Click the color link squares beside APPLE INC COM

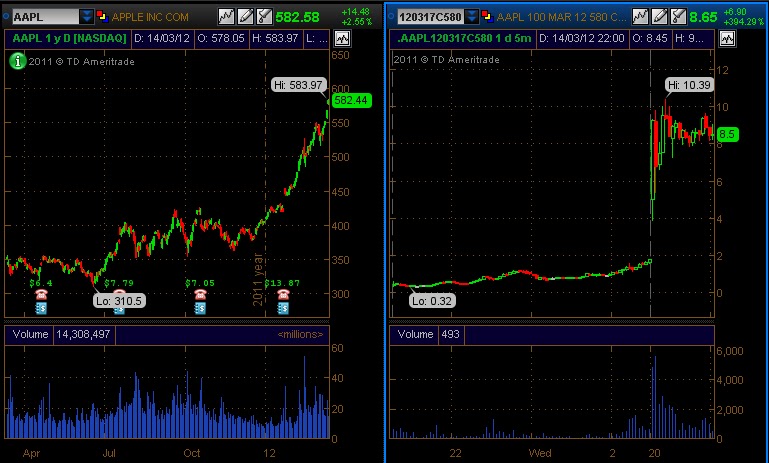coord(102,17)
